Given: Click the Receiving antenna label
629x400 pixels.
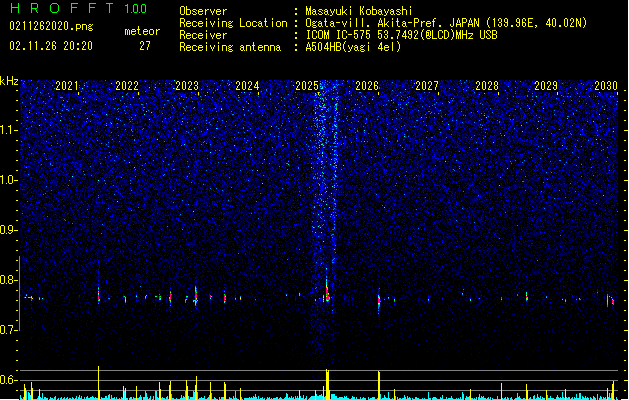Looking at the screenshot, I should [230, 47].
